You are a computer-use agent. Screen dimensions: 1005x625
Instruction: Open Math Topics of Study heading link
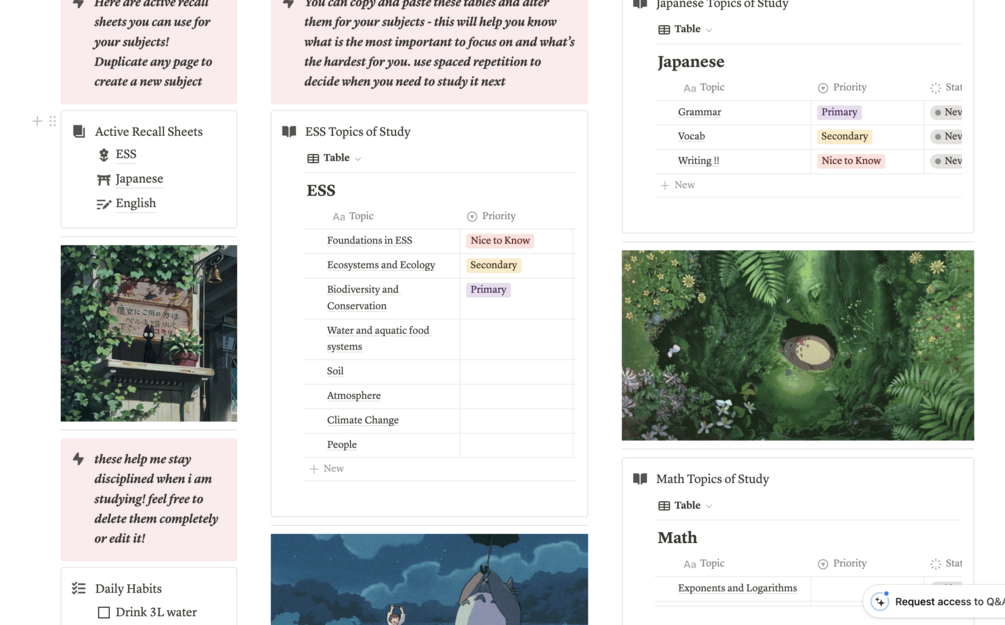click(713, 479)
